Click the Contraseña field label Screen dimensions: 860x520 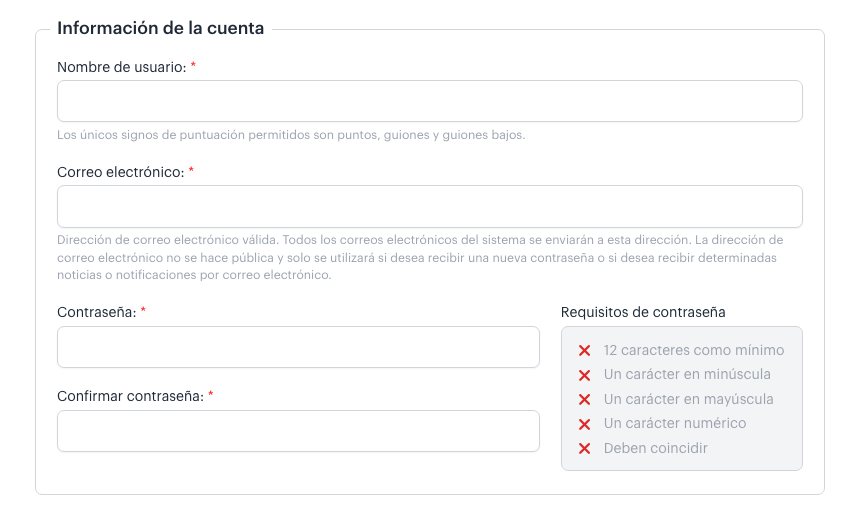pyautogui.click(x=96, y=312)
